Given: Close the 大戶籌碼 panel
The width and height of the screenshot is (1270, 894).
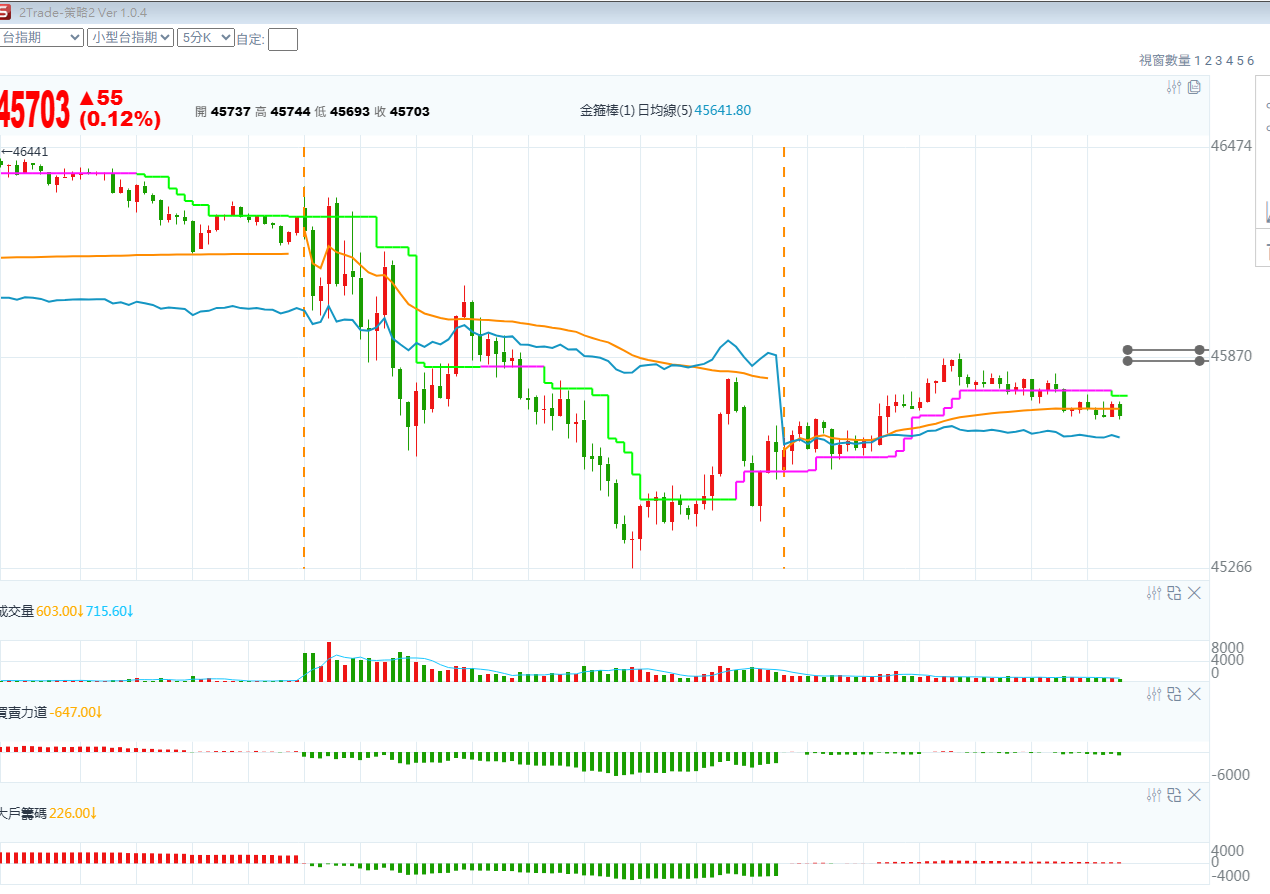Looking at the screenshot, I should tap(1194, 795).
